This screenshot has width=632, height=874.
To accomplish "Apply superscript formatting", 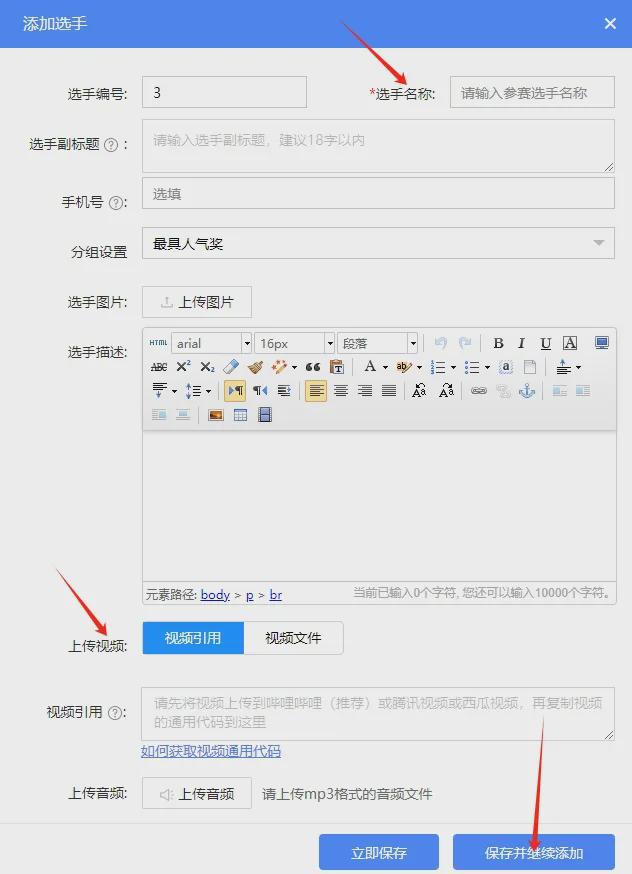I will coord(183,367).
